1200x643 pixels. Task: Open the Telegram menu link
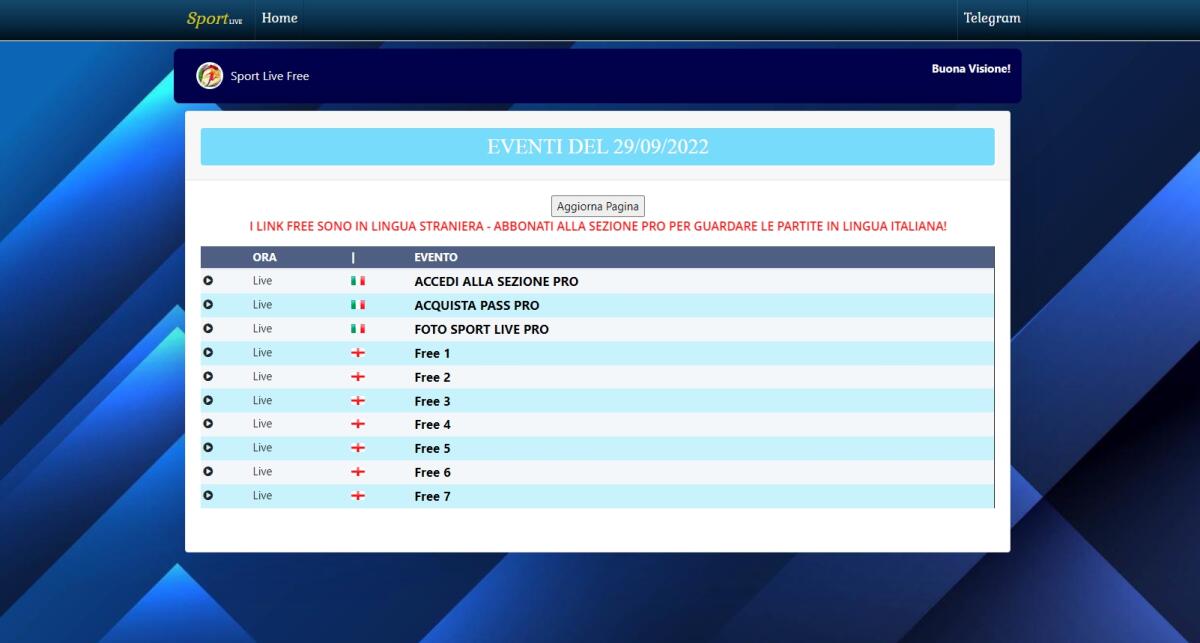[x=991, y=18]
